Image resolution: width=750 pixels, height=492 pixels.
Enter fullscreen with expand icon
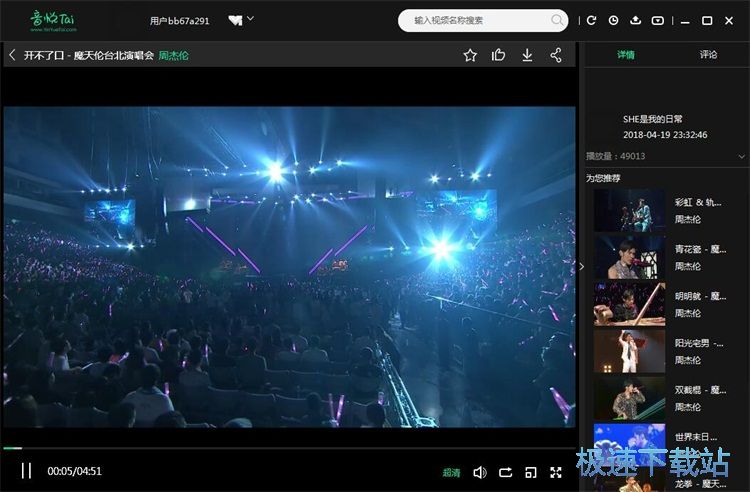coord(556,472)
